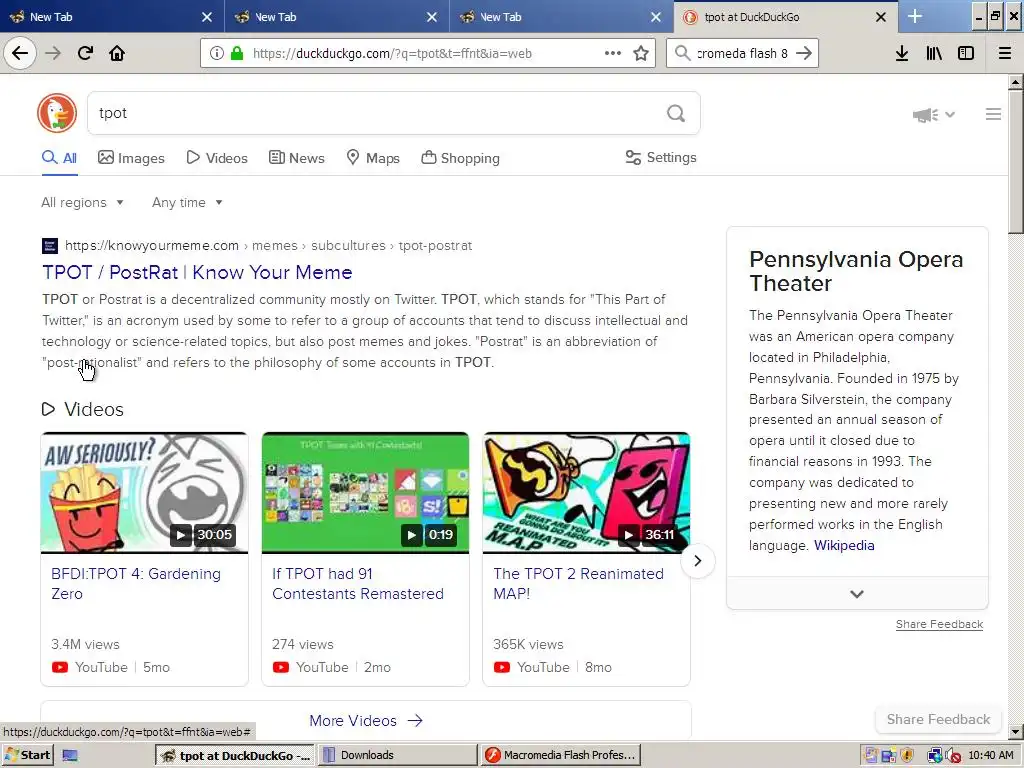Switch to the Maps results tab
Viewport: 1024px width, 768px height.
[373, 158]
